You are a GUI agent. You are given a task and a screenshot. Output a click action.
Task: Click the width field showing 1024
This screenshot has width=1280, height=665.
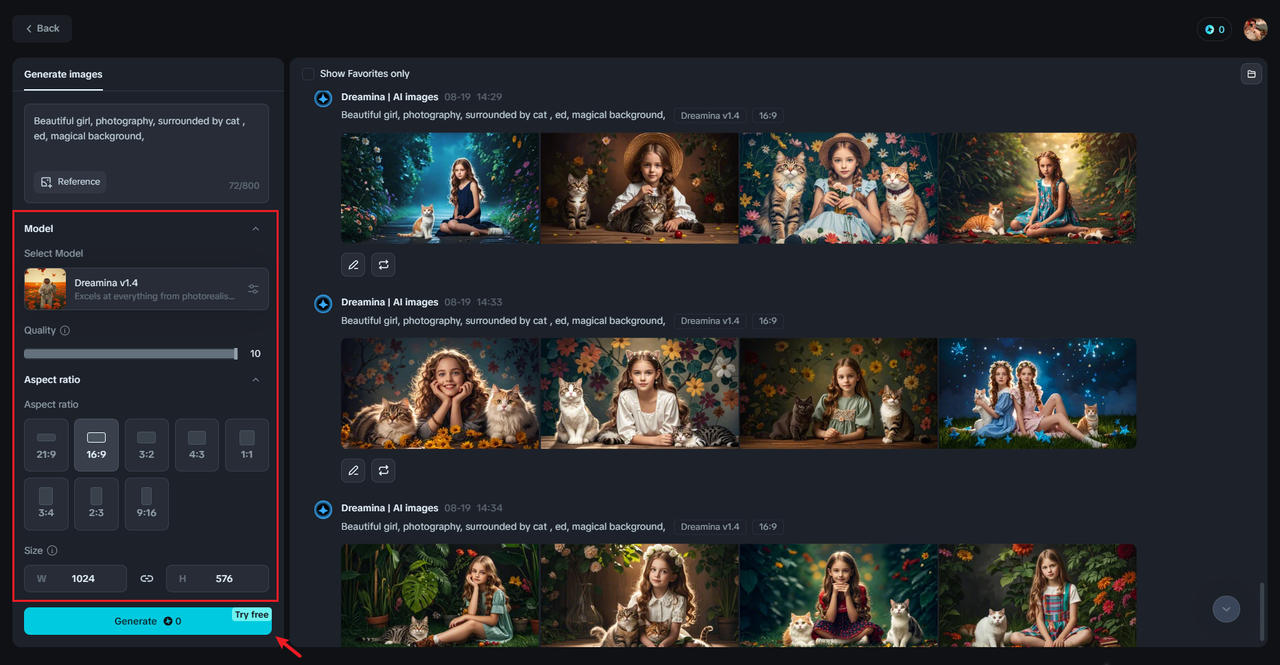pos(75,578)
